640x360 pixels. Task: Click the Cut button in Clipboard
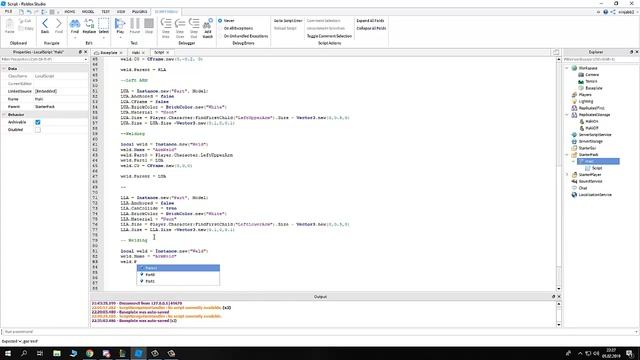tap(26, 21)
